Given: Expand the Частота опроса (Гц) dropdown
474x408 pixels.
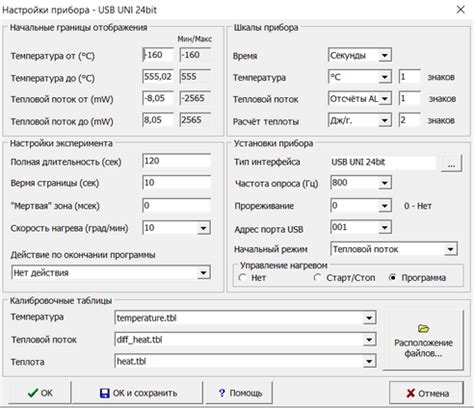Looking at the screenshot, I should 384,183.
